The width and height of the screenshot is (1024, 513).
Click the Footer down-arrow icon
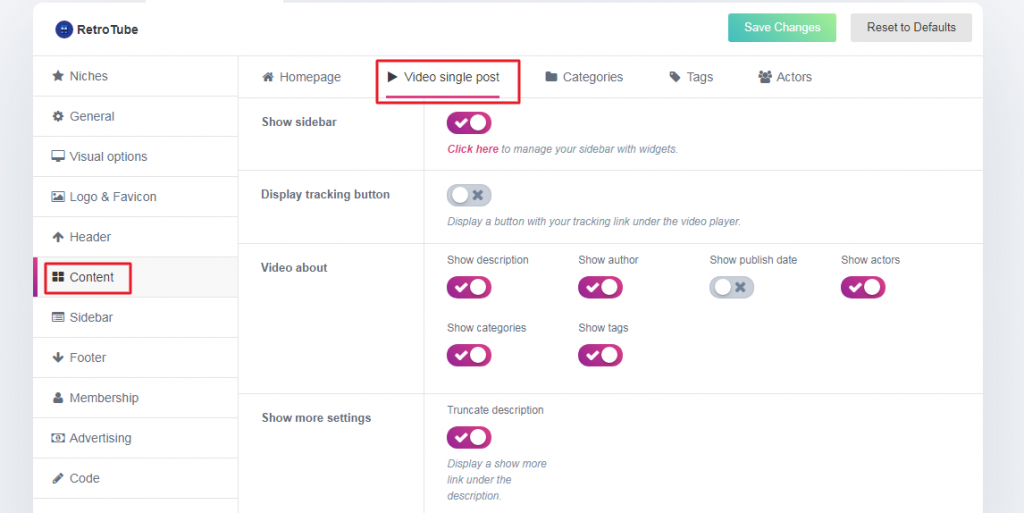58,358
